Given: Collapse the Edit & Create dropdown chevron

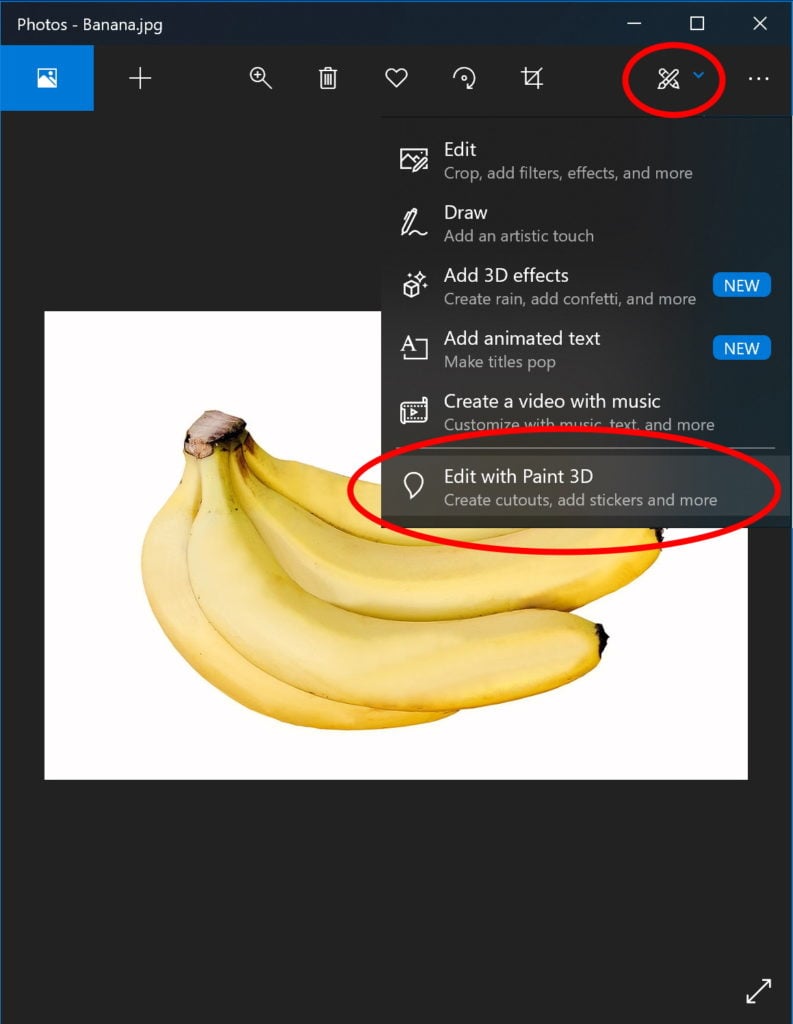Looking at the screenshot, I should click(x=698, y=75).
